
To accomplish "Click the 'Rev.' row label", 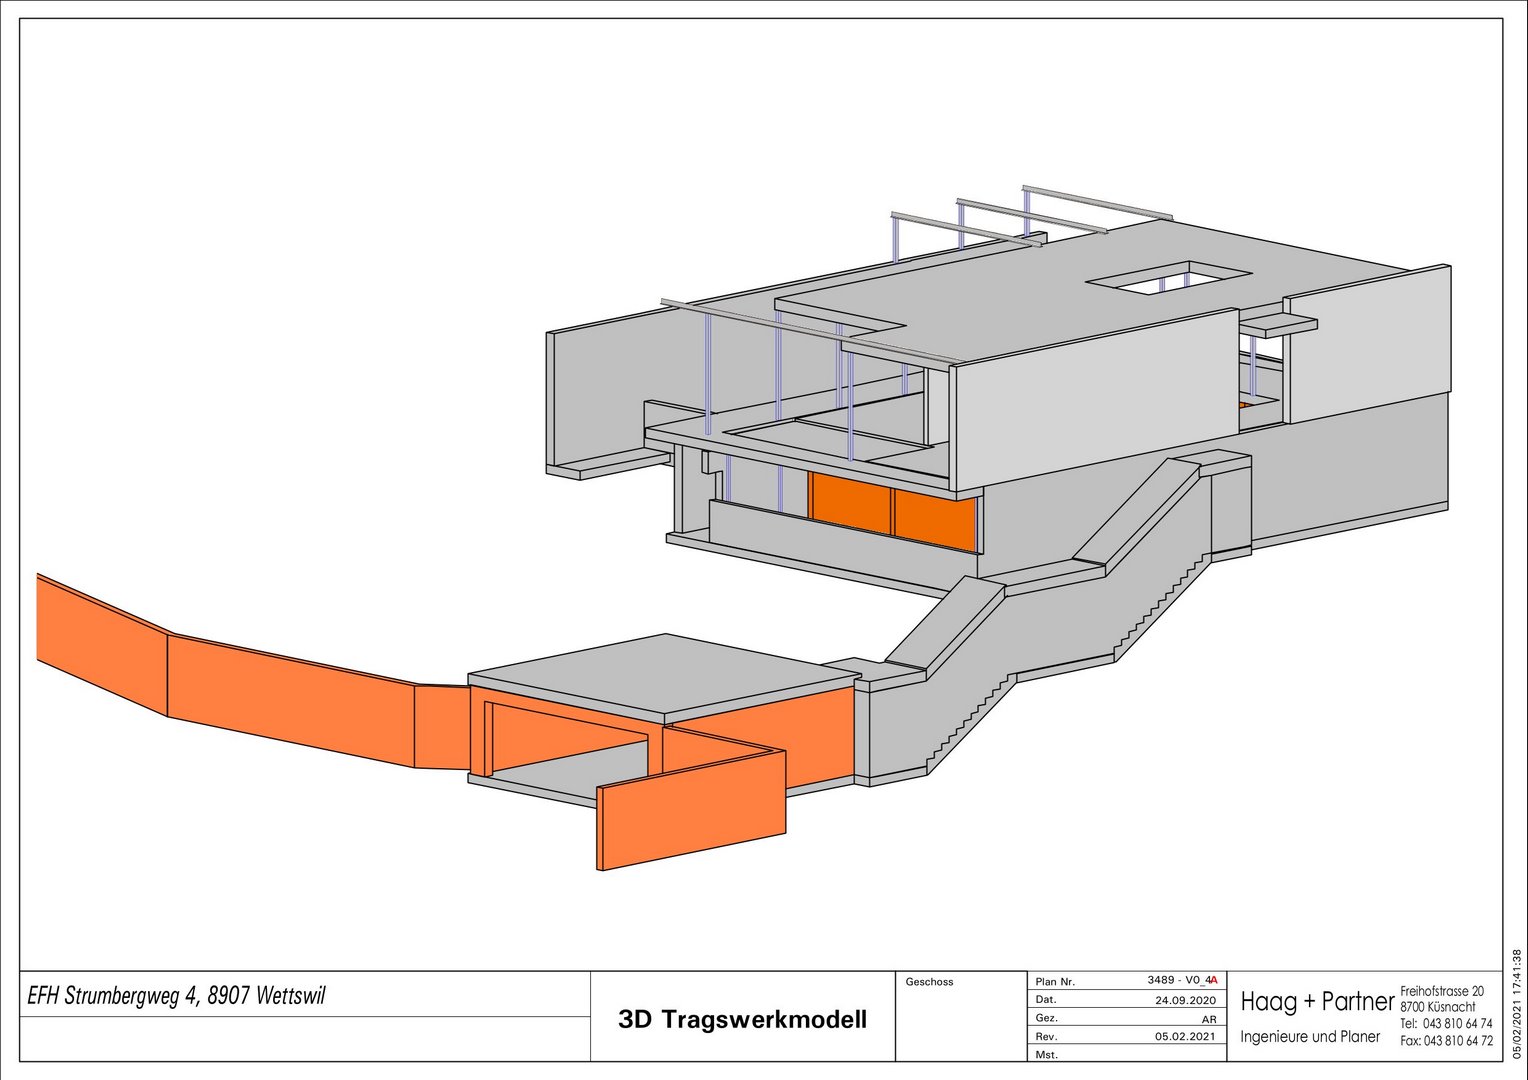I will tap(1046, 1037).
